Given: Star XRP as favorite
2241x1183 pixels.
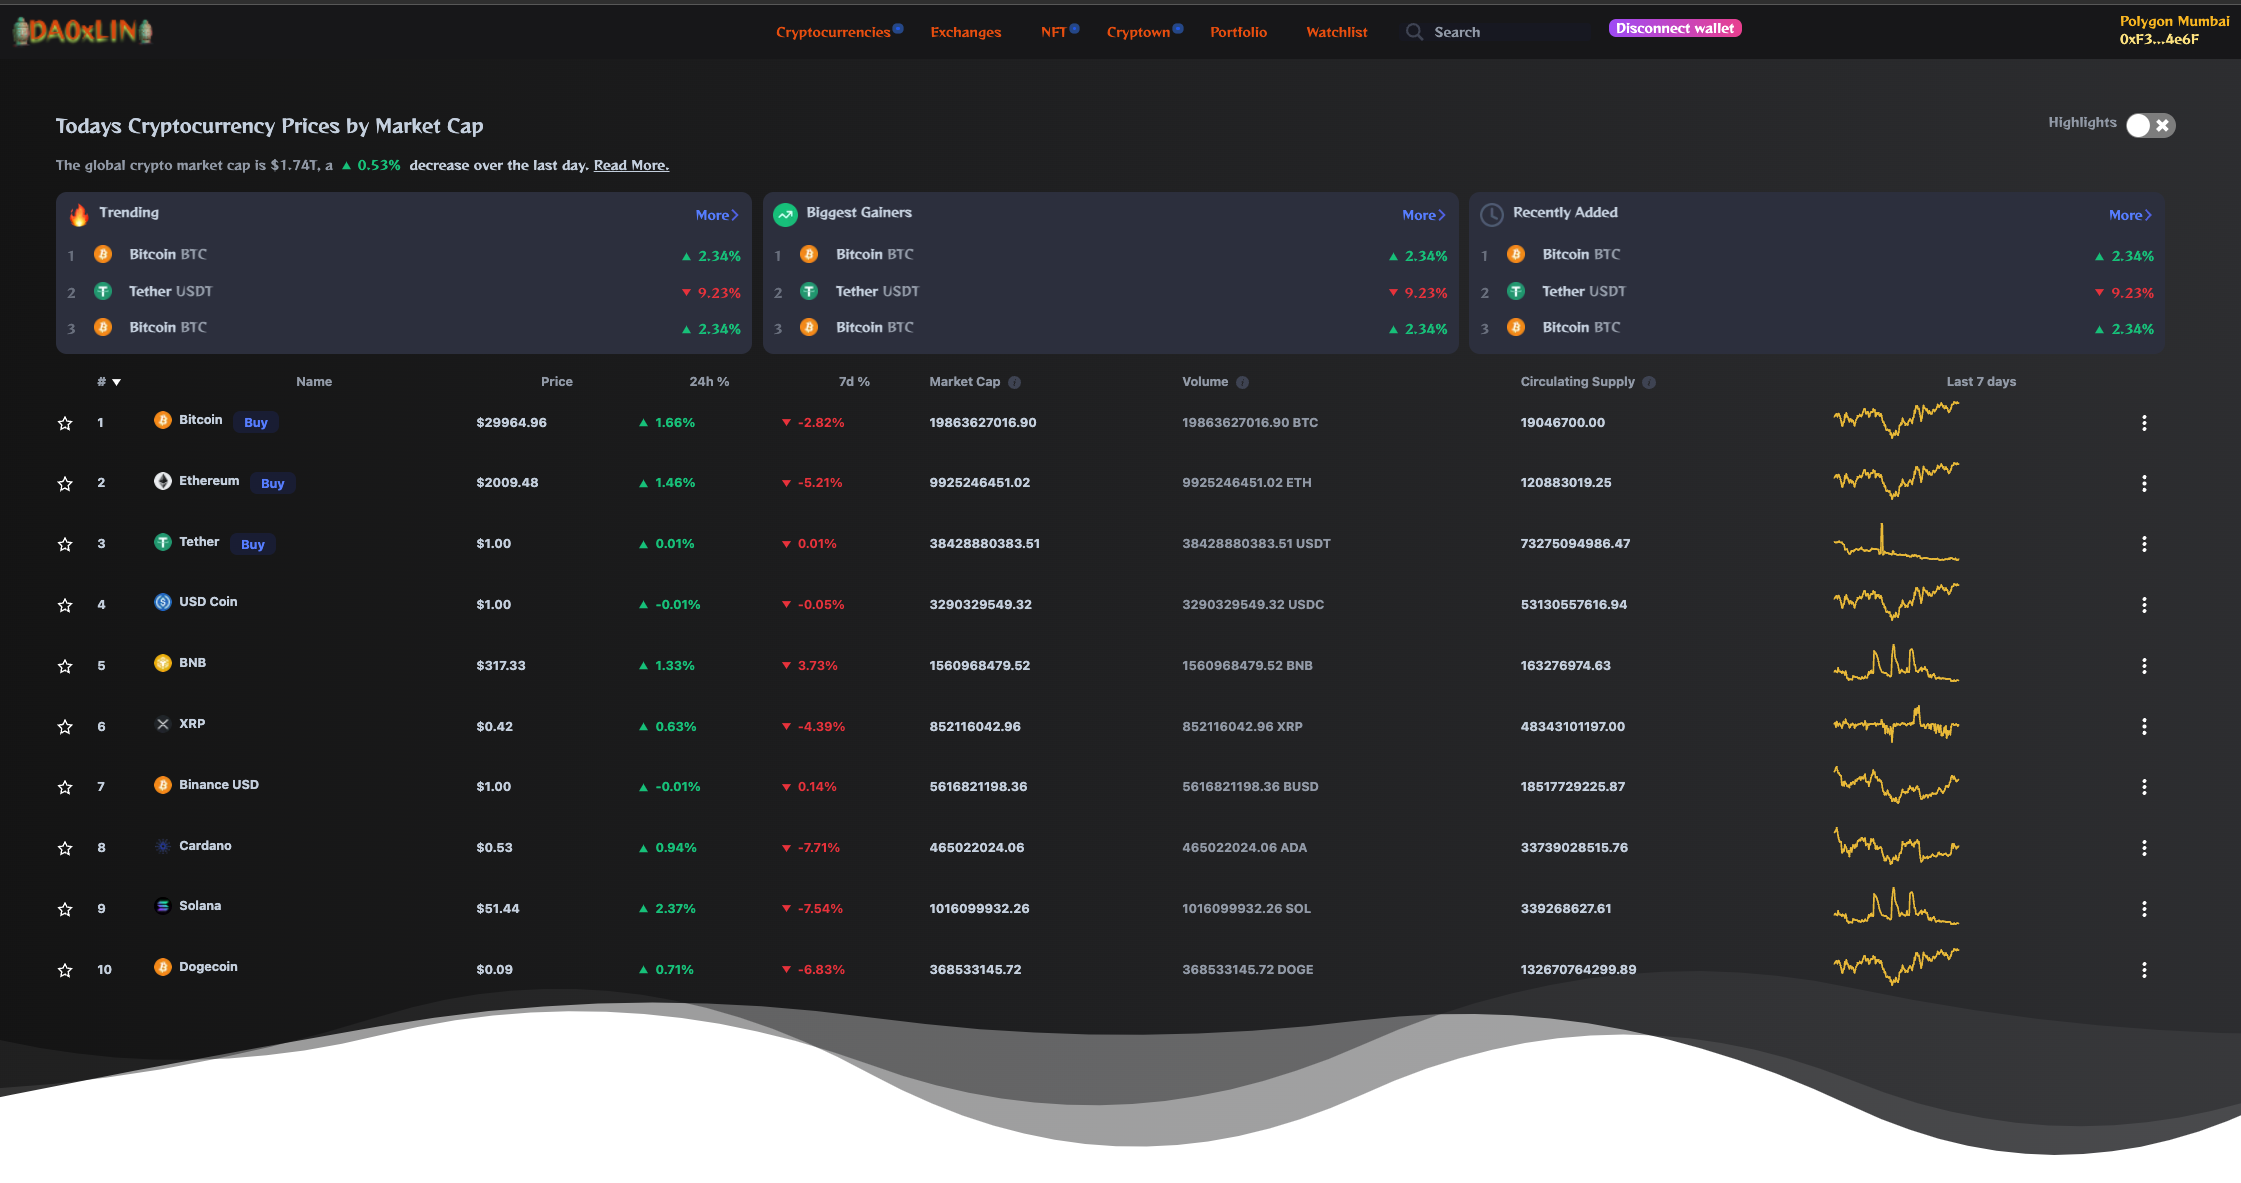Looking at the screenshot, I should pos(65,727).
